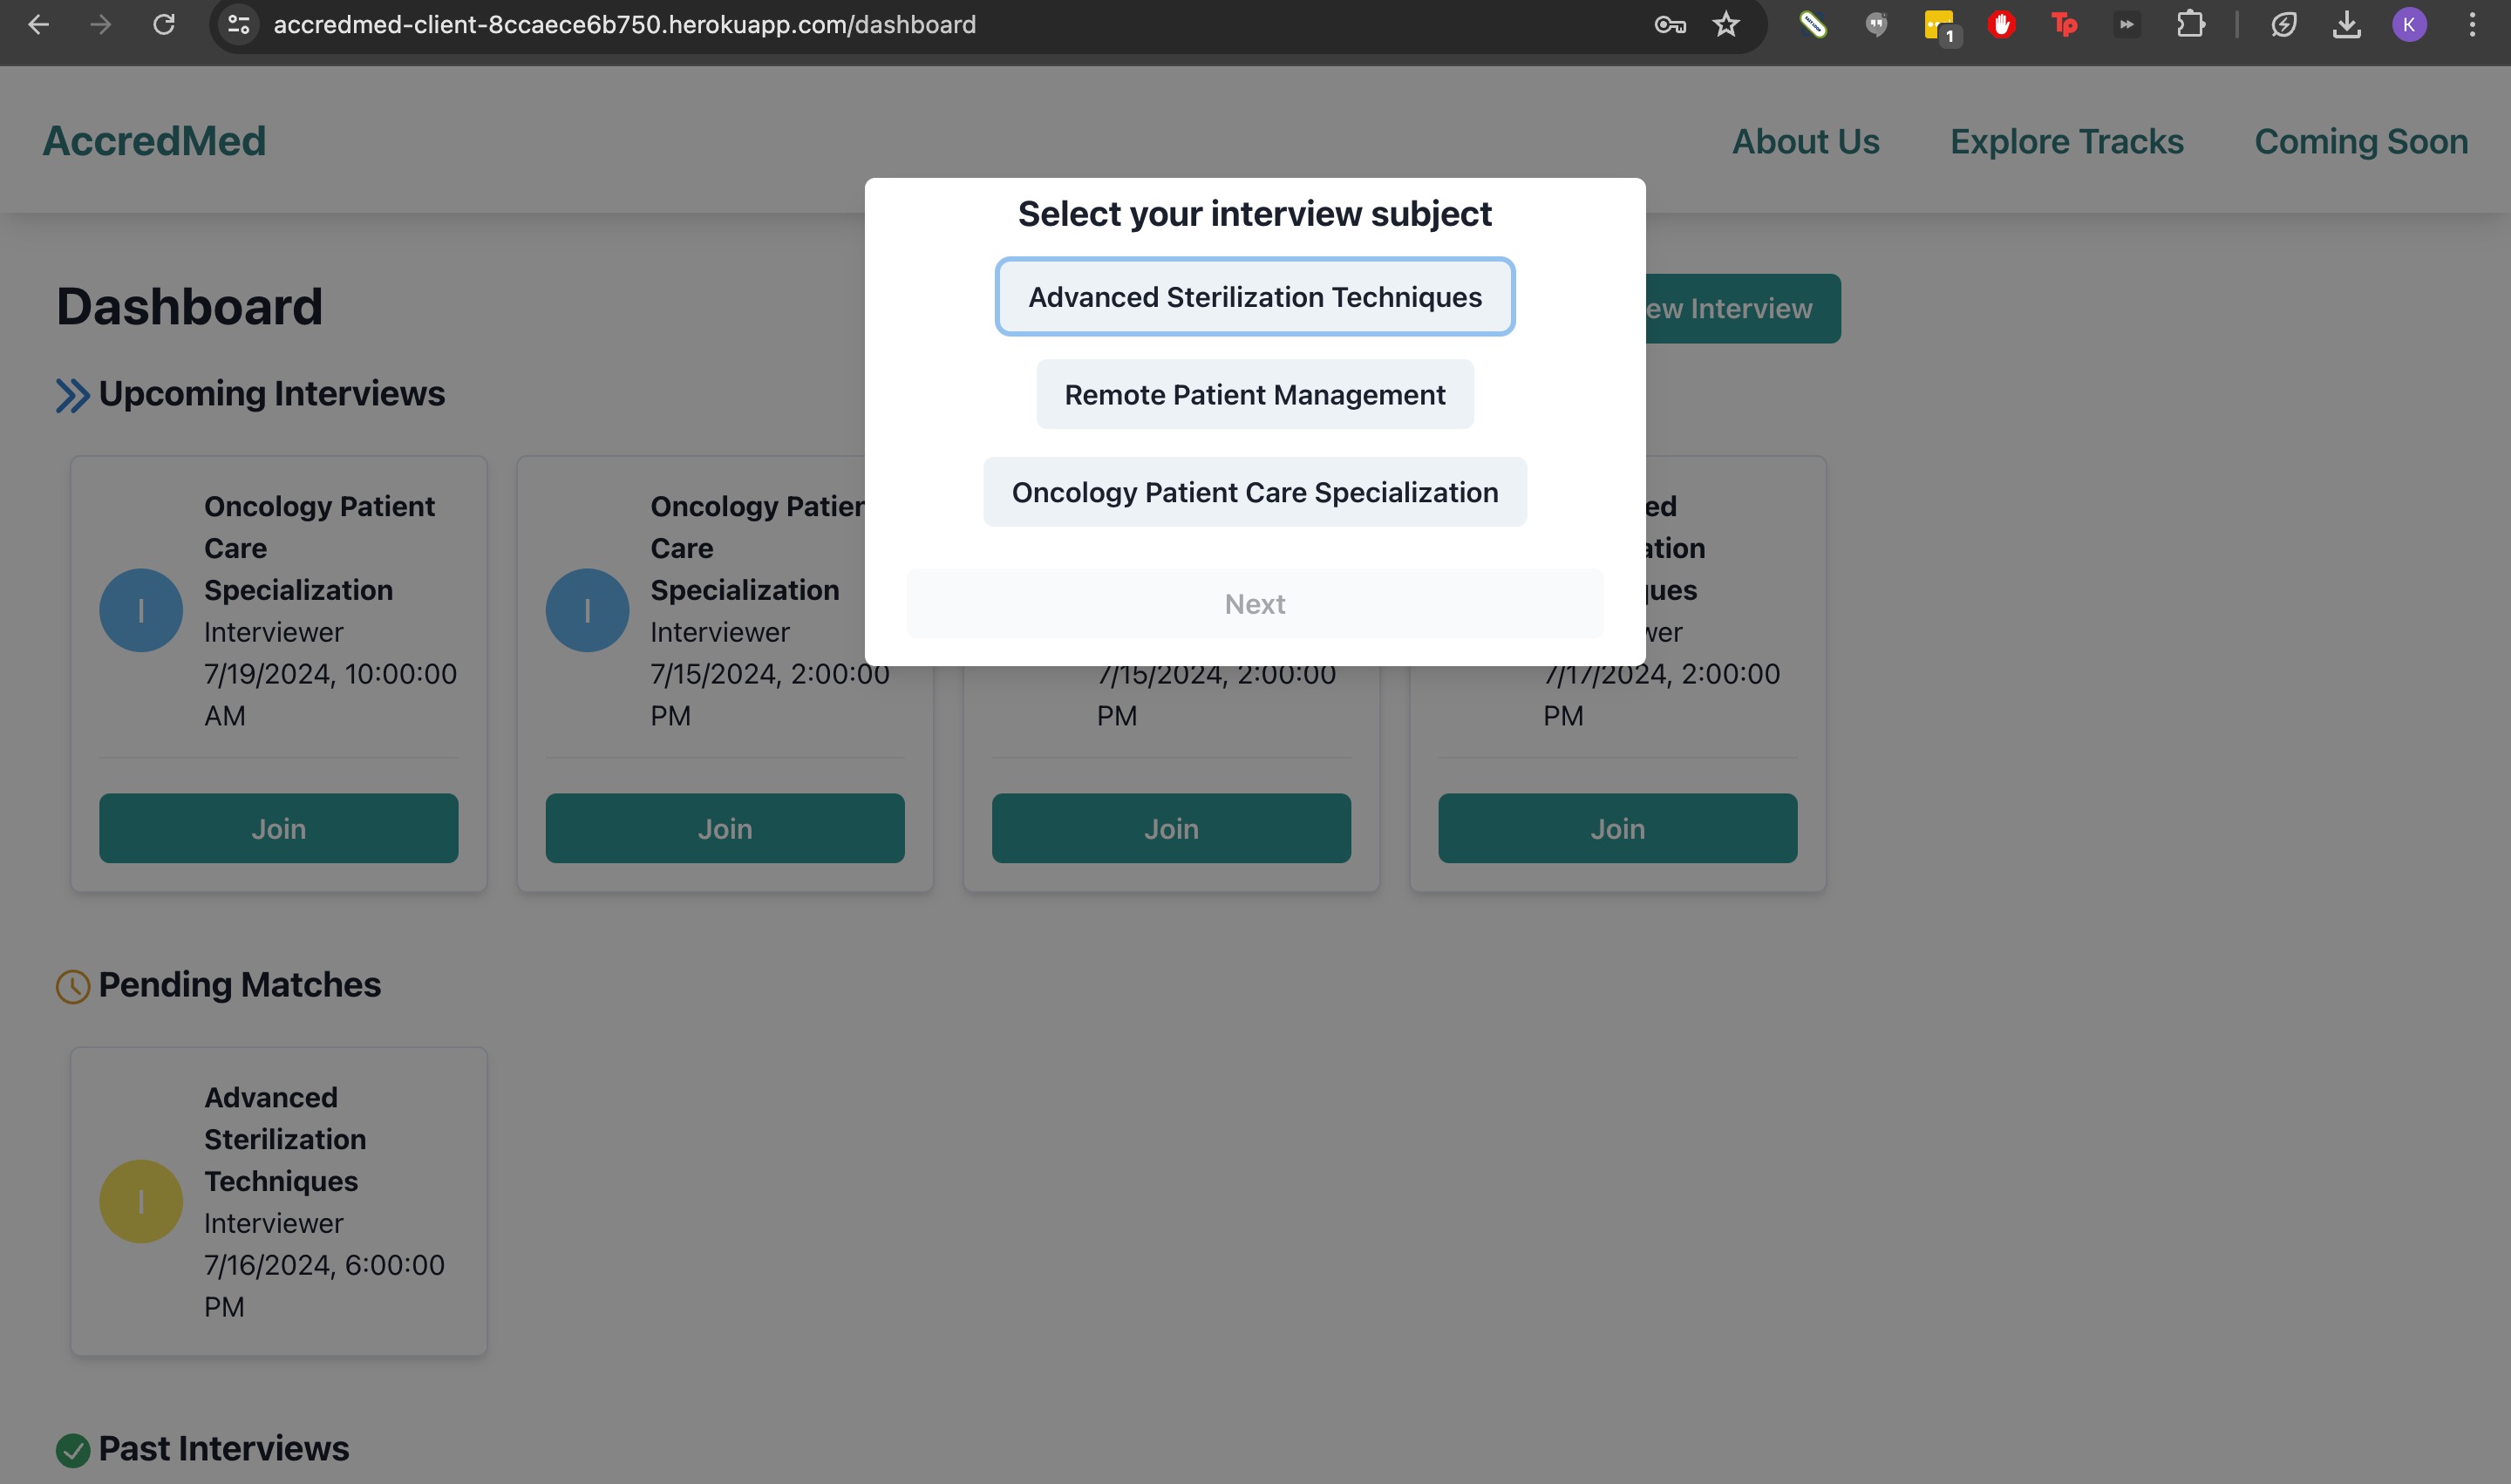Open Chrome downloads icon

[x=2347, y=24]
